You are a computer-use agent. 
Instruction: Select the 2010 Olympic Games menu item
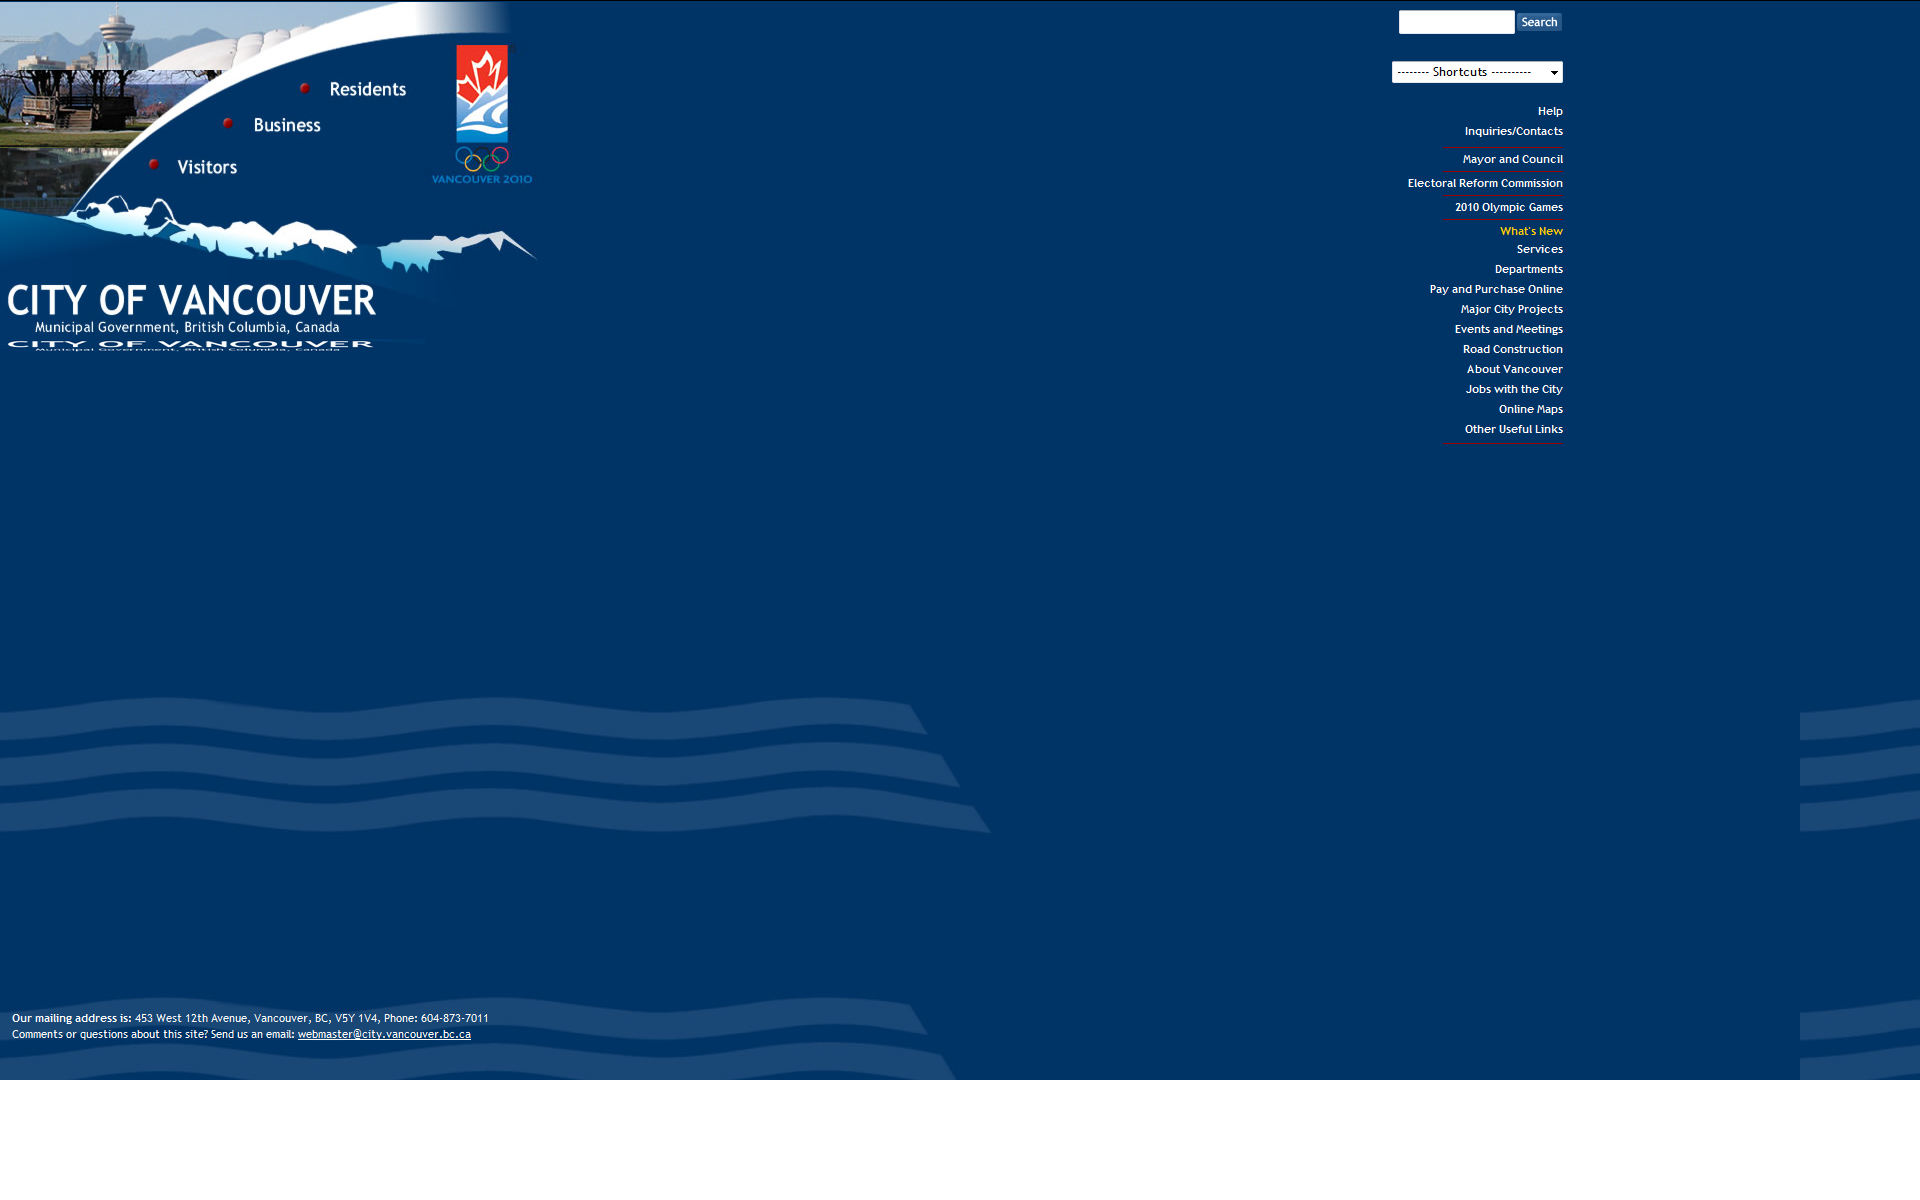(1507, 206)
